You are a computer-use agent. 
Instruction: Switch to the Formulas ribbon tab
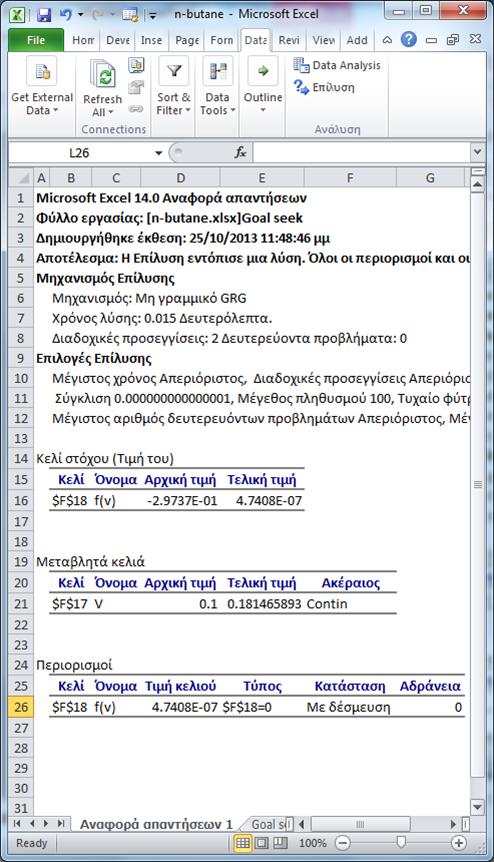point(221,40)
